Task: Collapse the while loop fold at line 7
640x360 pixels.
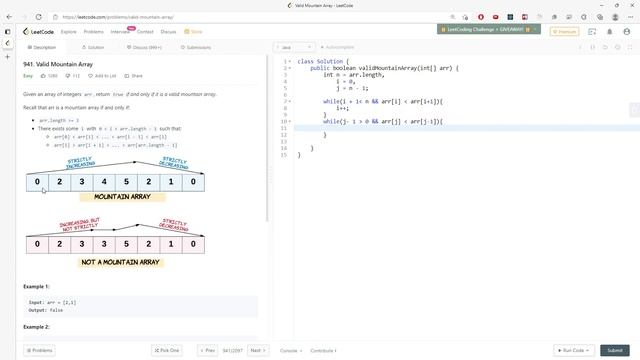Action: pos(290,102)
